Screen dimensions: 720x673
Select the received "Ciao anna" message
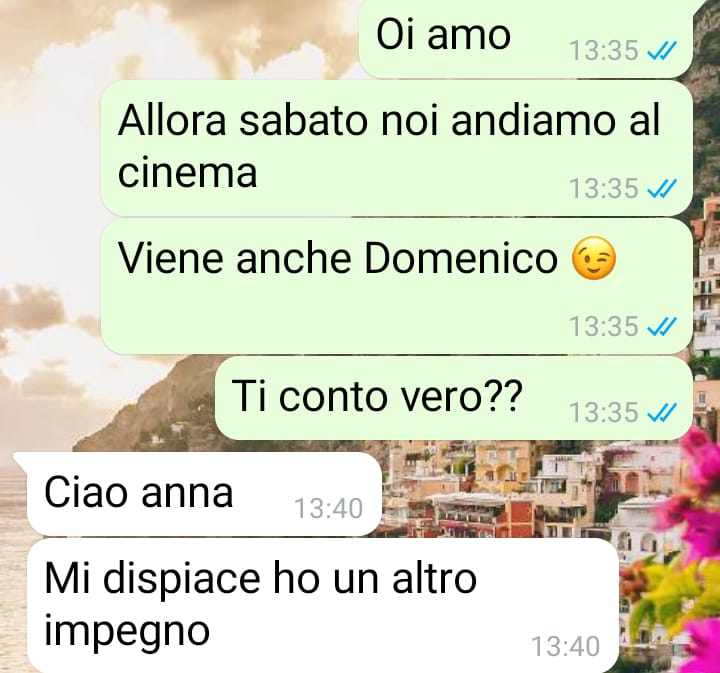204,494
